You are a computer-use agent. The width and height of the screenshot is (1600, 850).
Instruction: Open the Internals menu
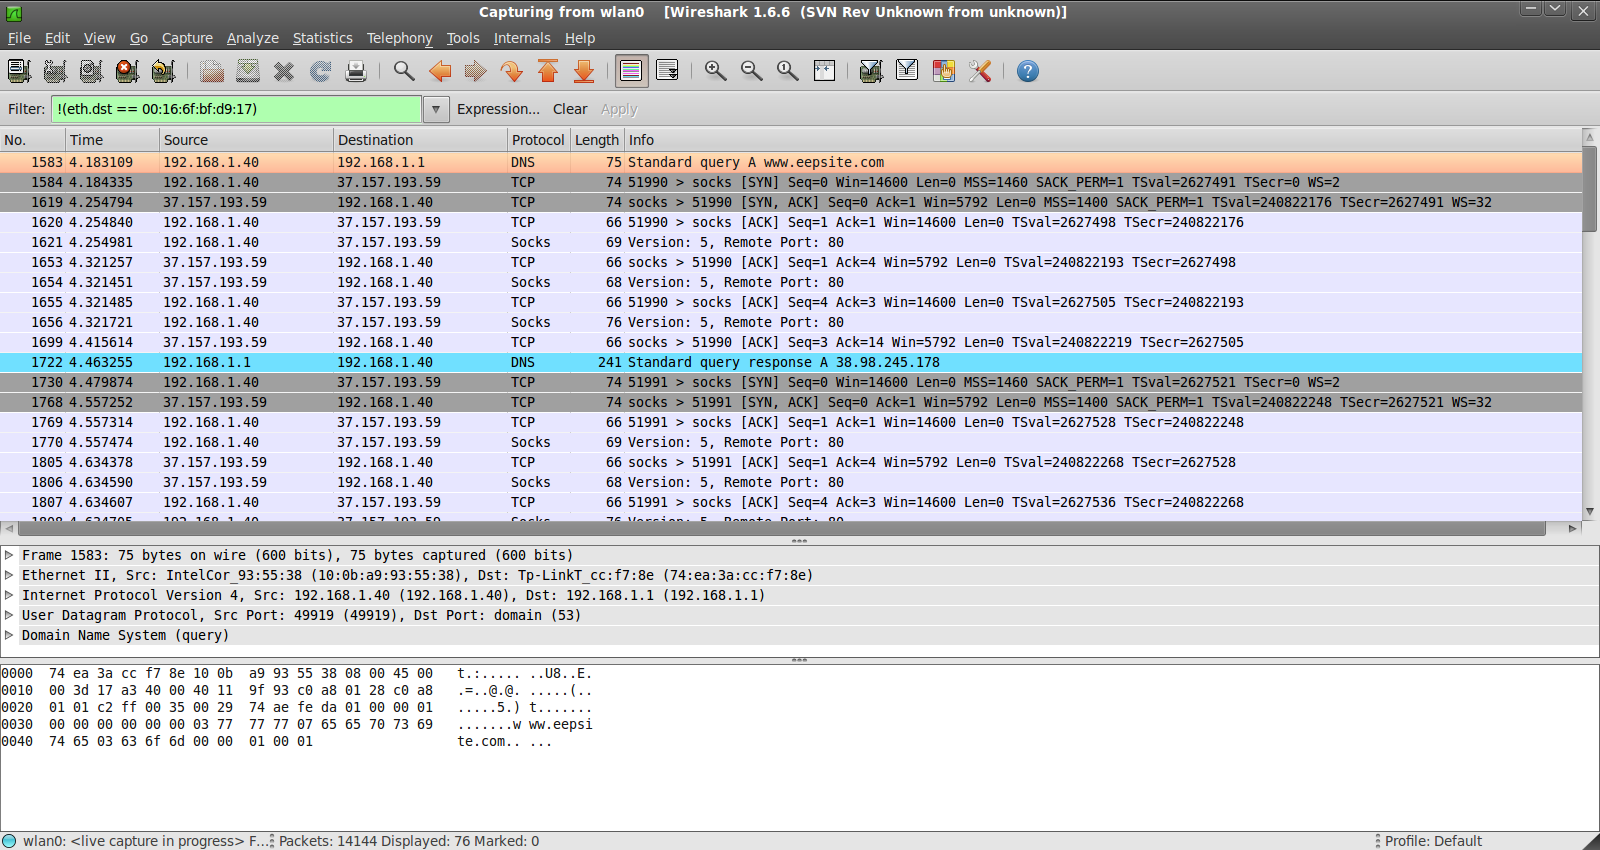pyautogui.click(x=522, y=38)
